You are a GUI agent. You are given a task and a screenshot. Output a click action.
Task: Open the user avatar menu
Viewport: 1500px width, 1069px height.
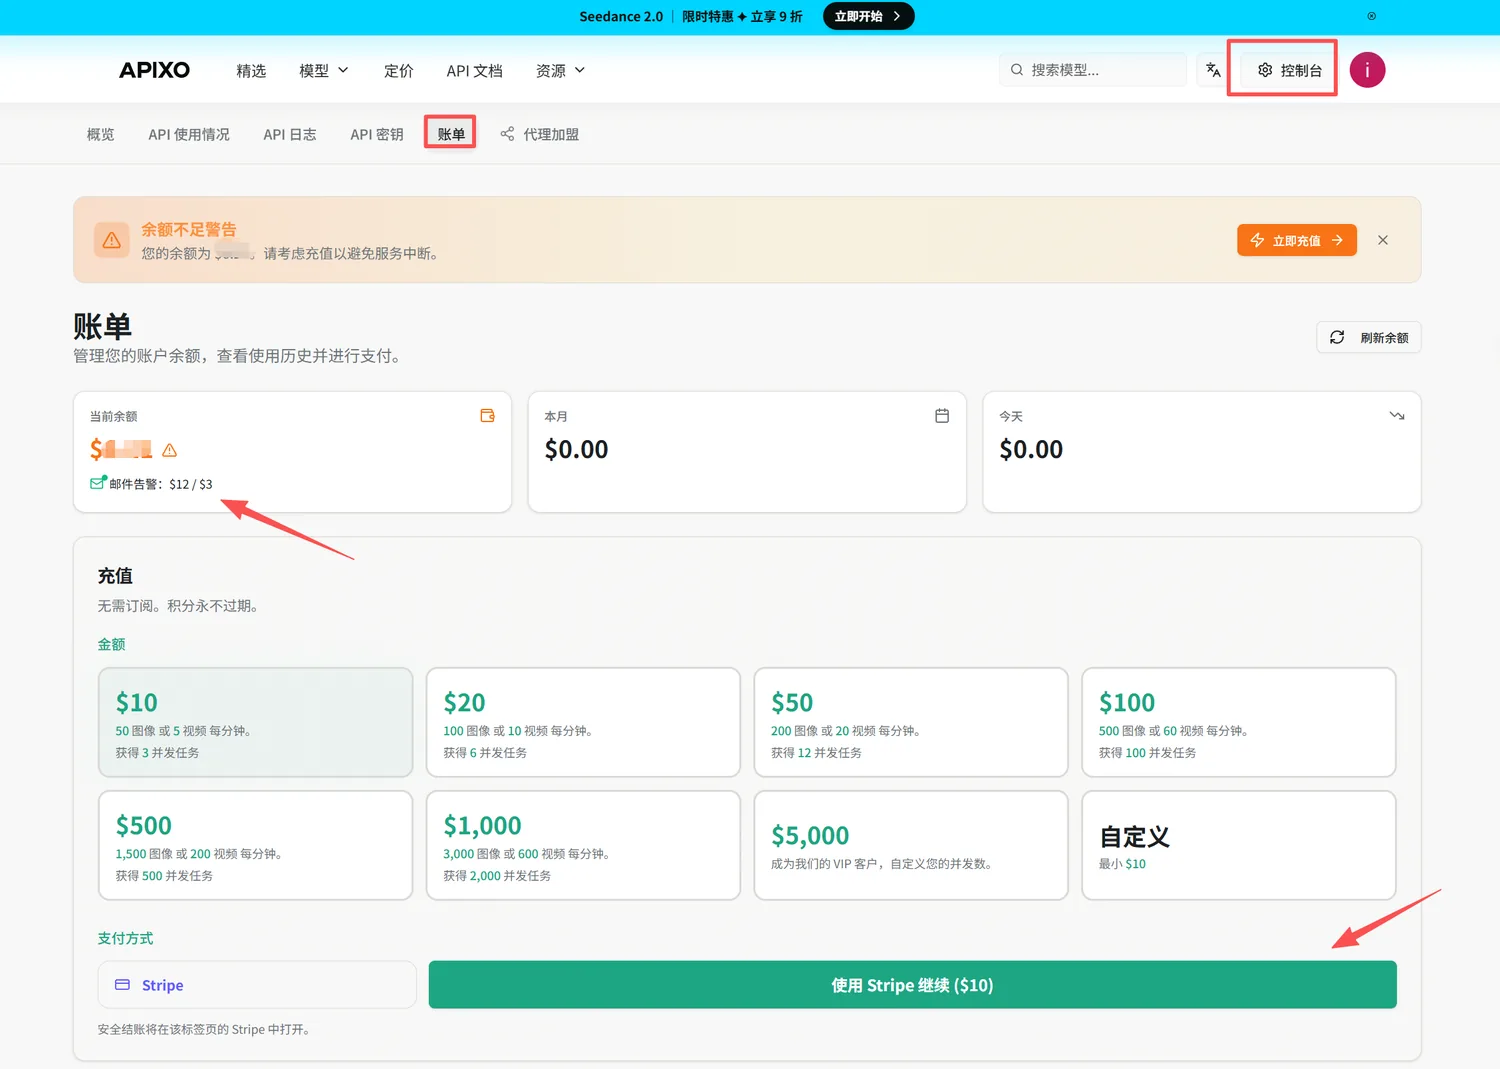pyautogui.click(x=1367, y=70)
